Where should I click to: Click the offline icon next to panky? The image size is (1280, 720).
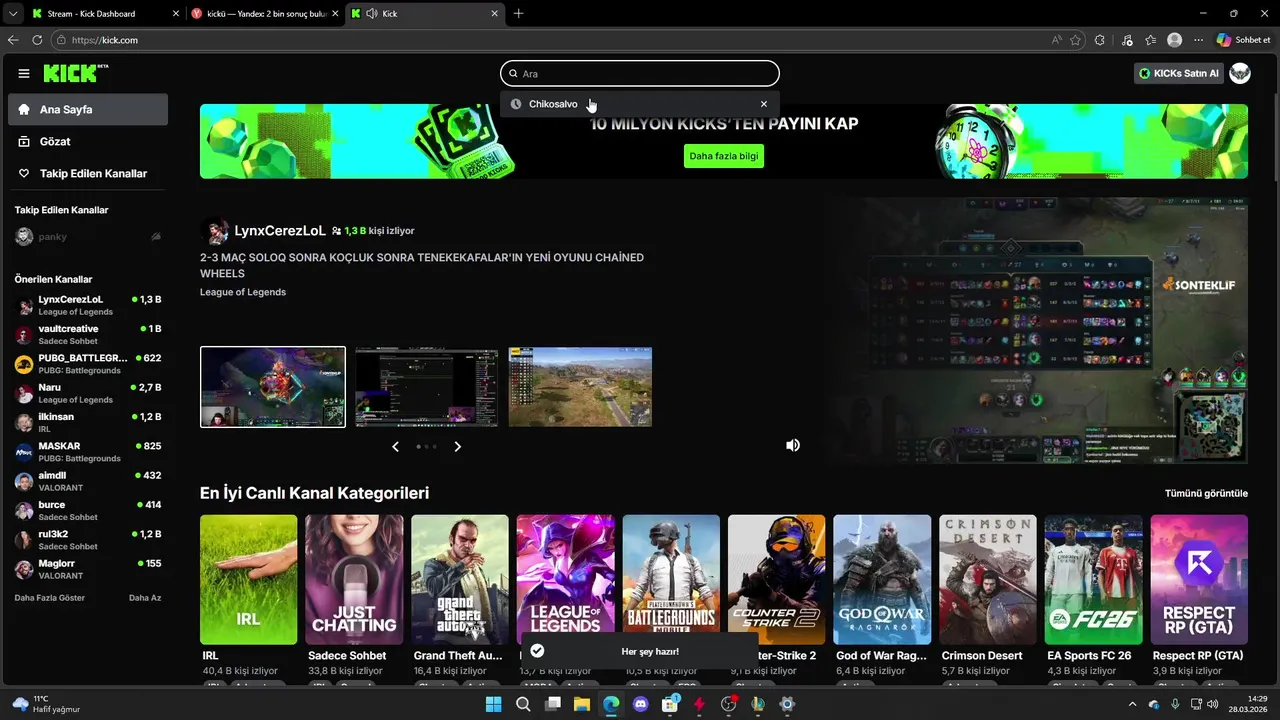pos(156,237)
